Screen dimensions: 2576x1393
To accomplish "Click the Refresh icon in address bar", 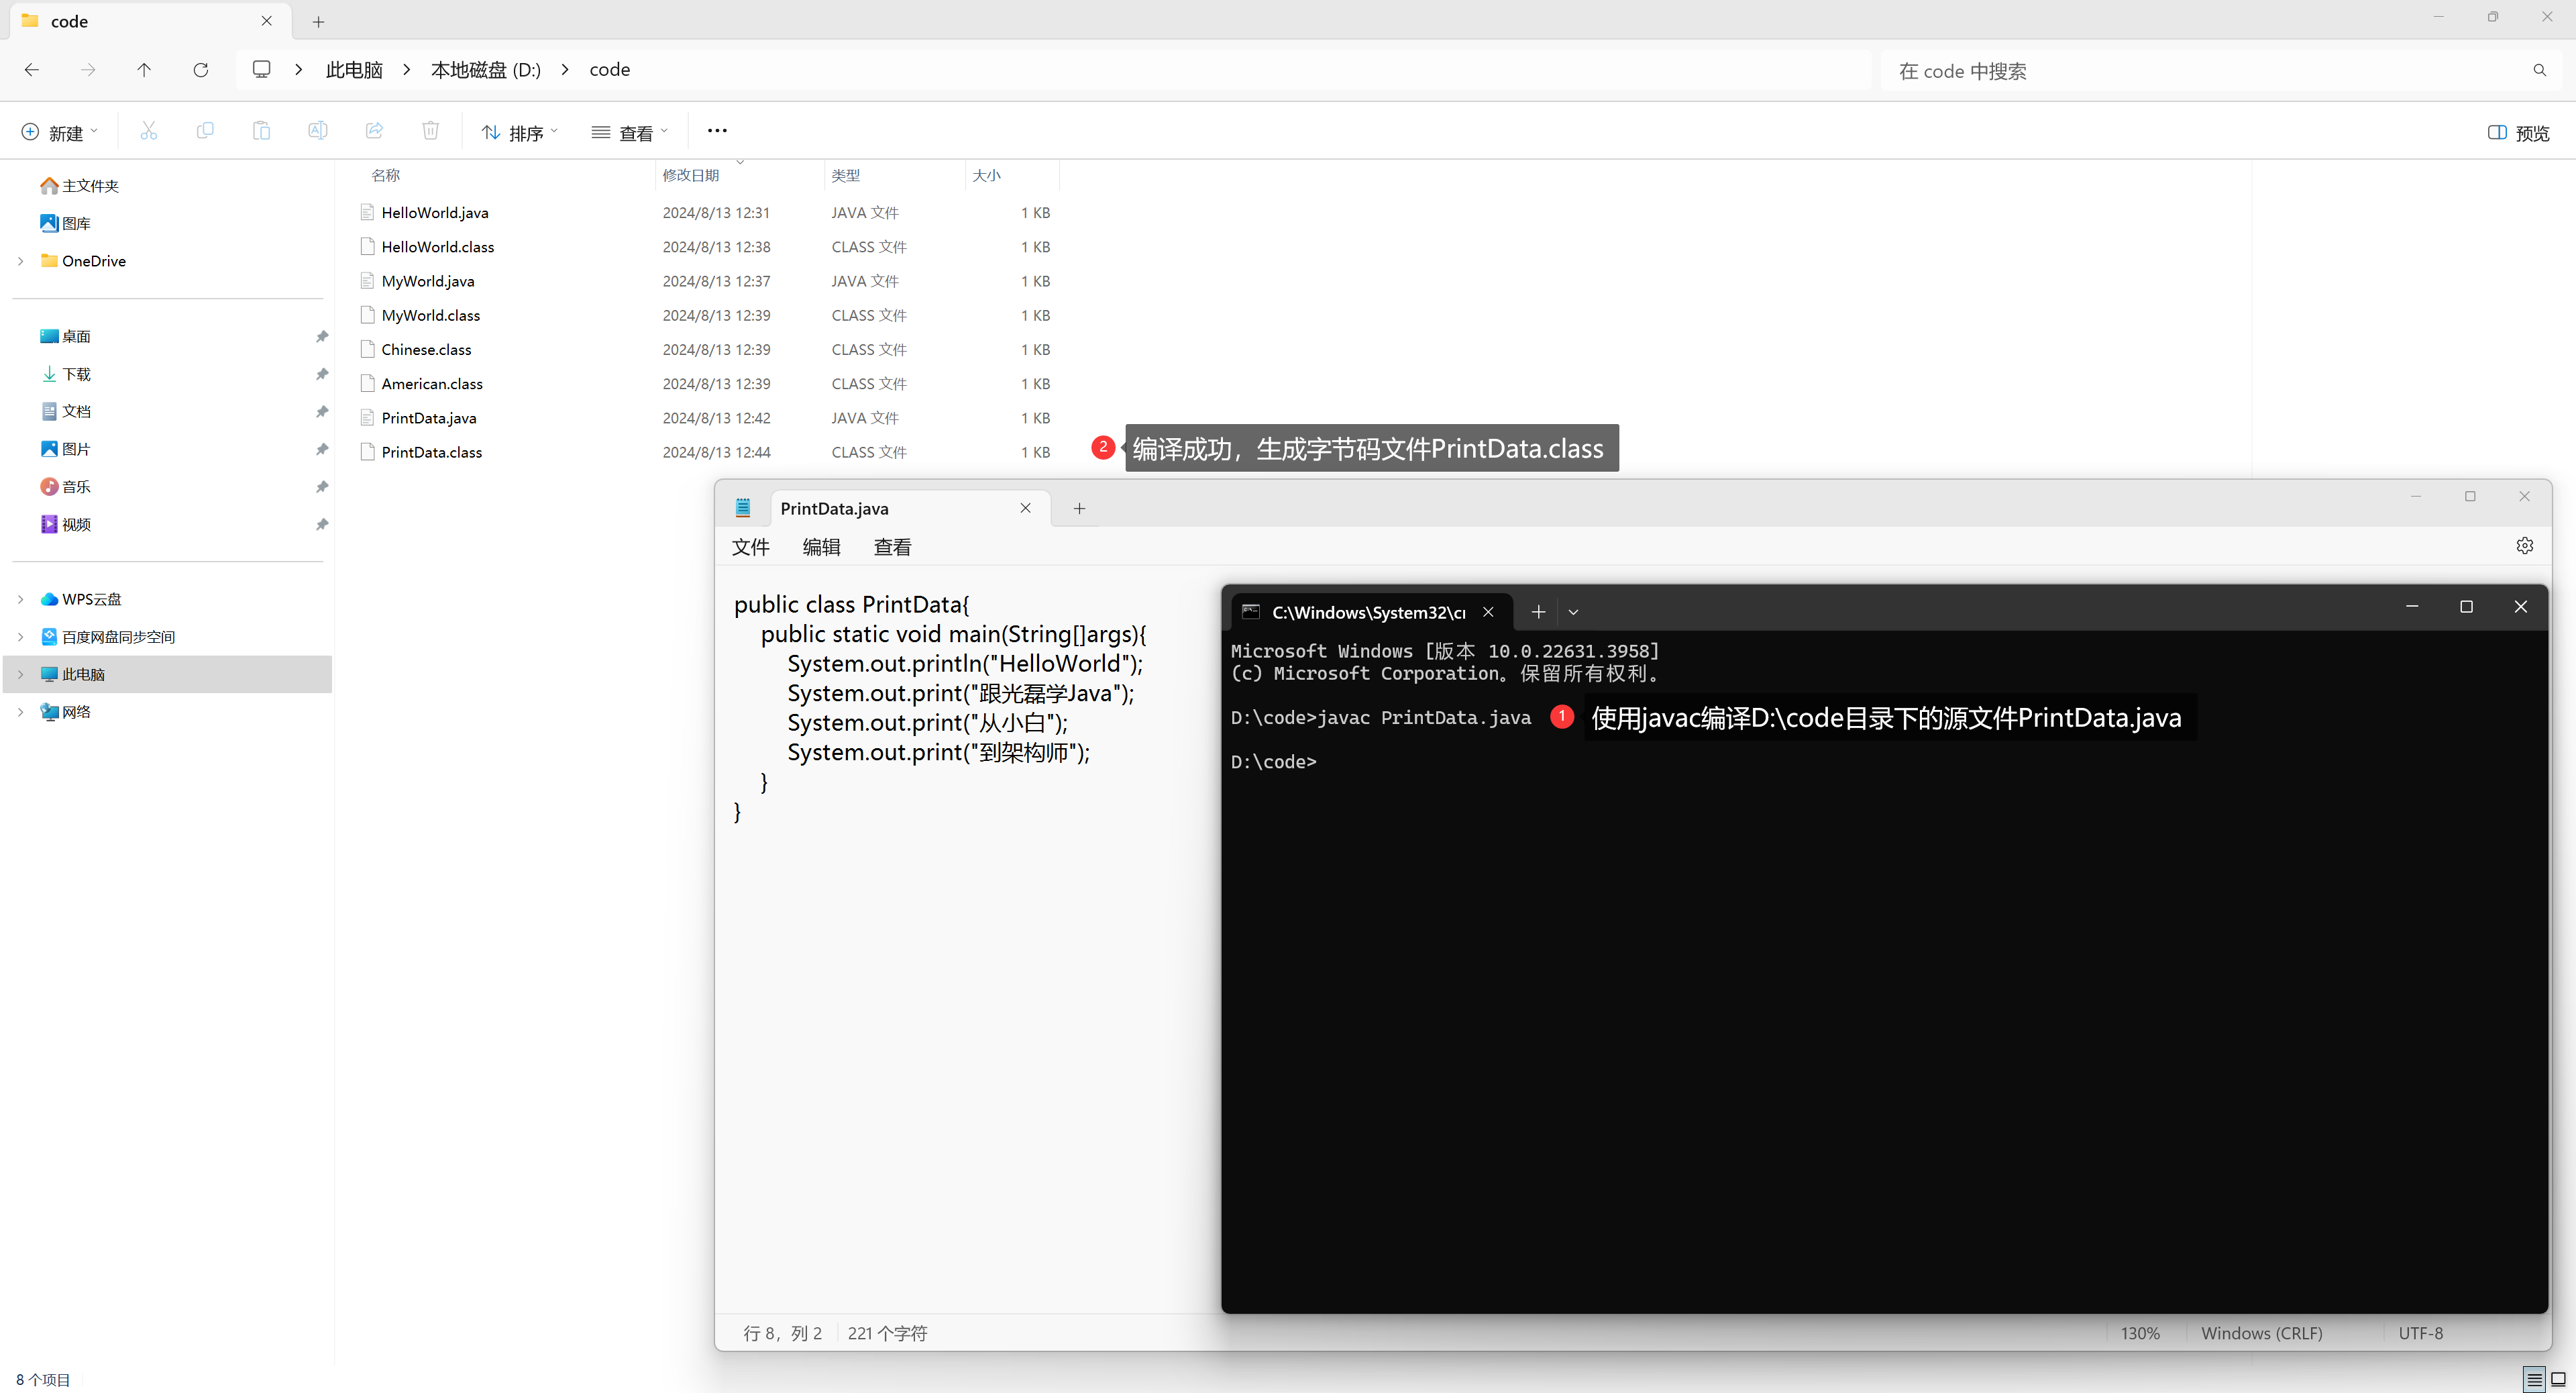I will [201, 70].
